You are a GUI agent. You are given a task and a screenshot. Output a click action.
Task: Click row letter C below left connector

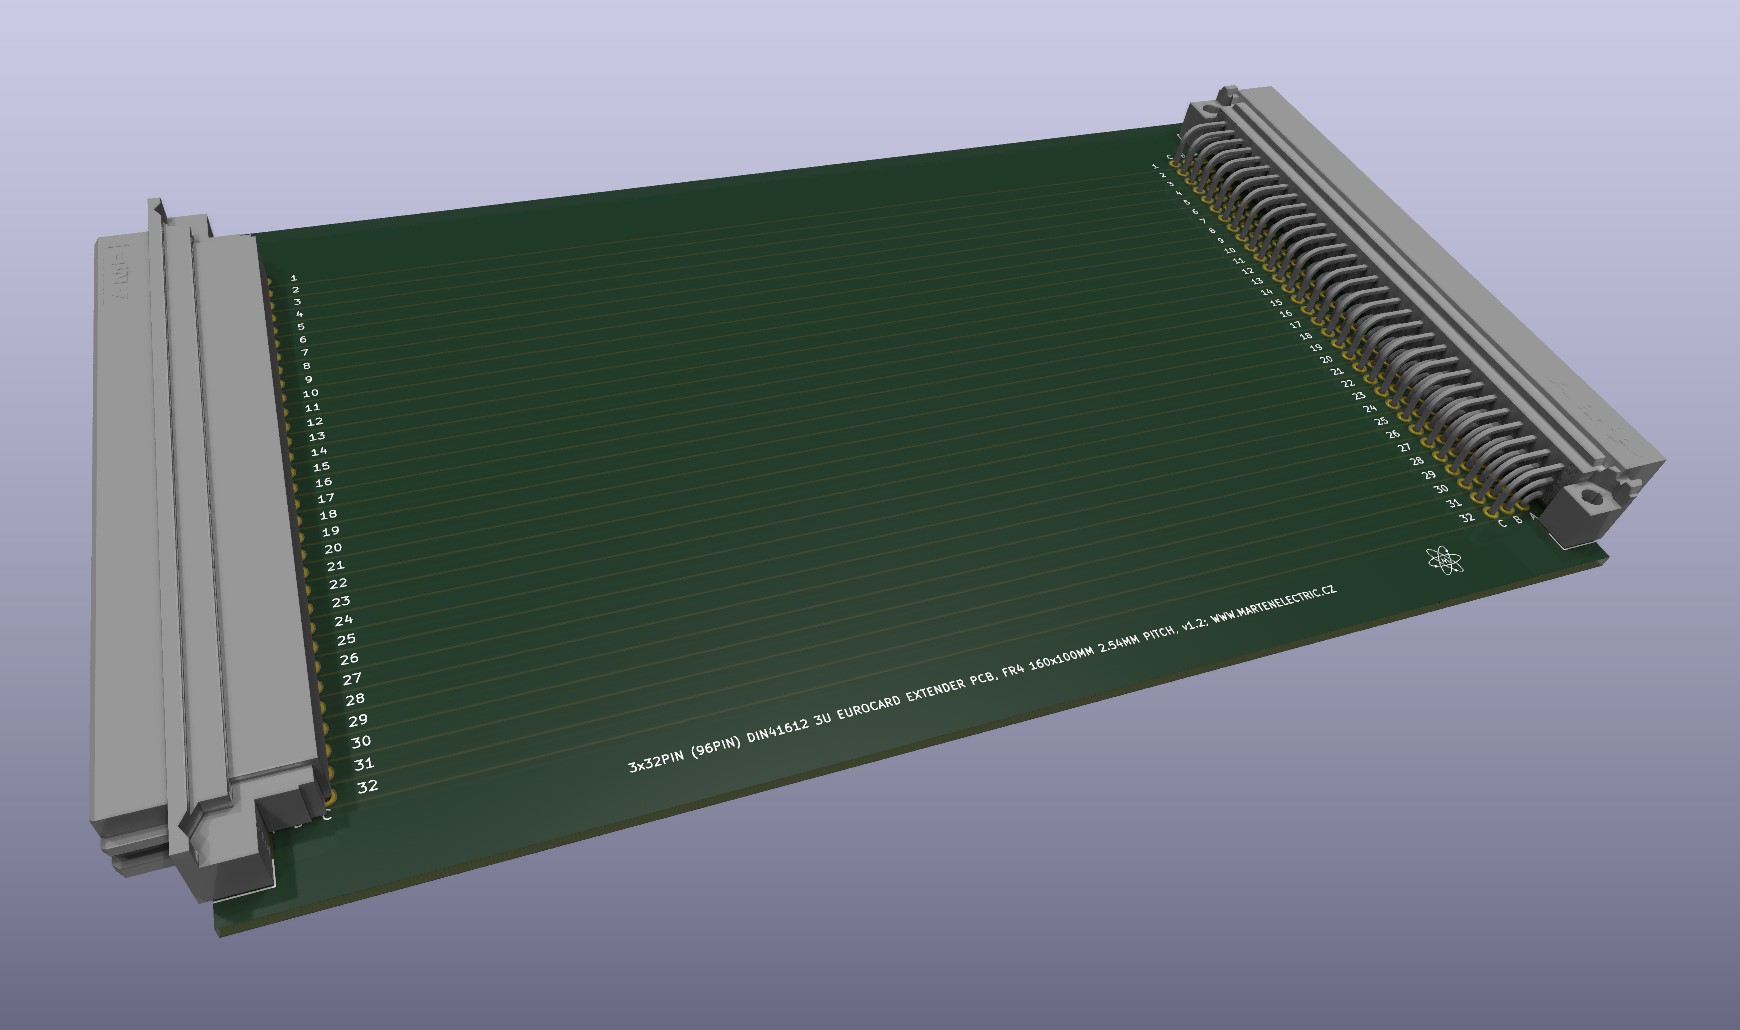pyautogui.click(x=326, y=817)
